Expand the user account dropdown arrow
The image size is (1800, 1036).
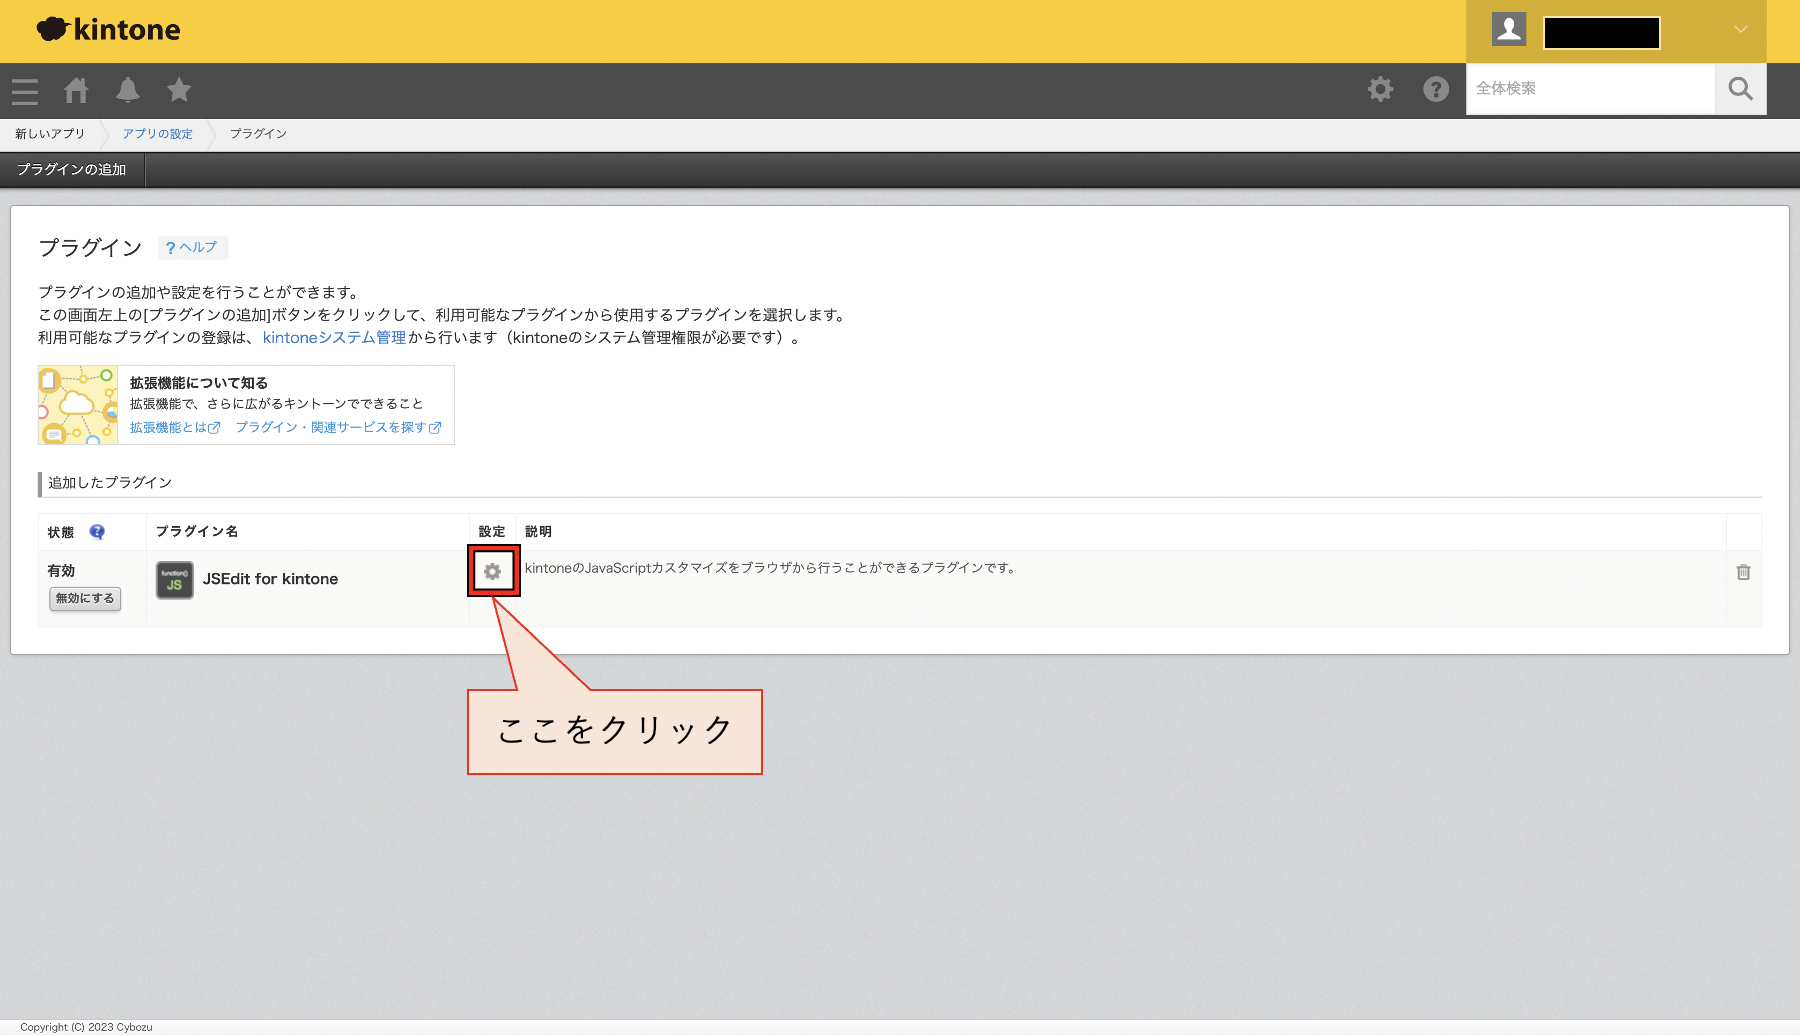click(1740, 30)
